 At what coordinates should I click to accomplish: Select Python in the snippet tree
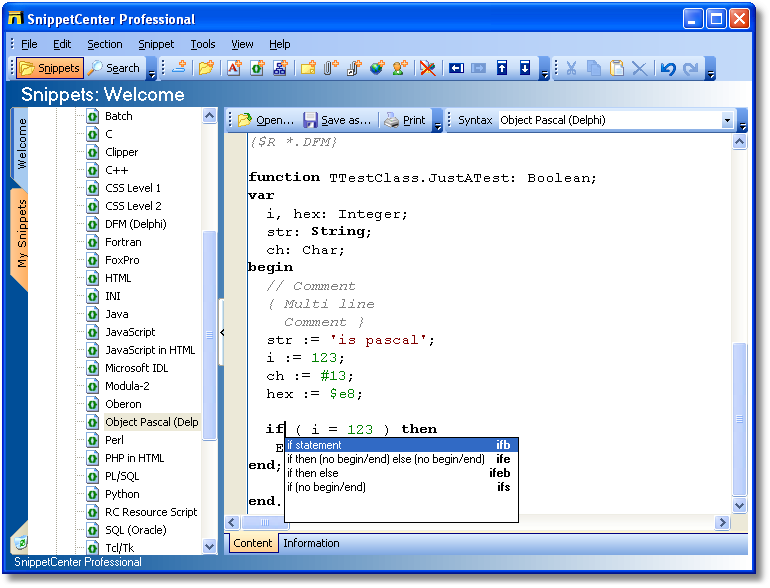(x=122, y=494)
